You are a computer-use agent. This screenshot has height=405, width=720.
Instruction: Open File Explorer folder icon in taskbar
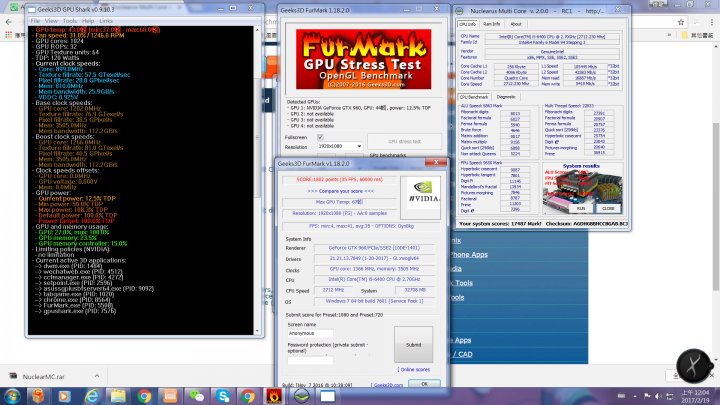click(x=118, y=396)
